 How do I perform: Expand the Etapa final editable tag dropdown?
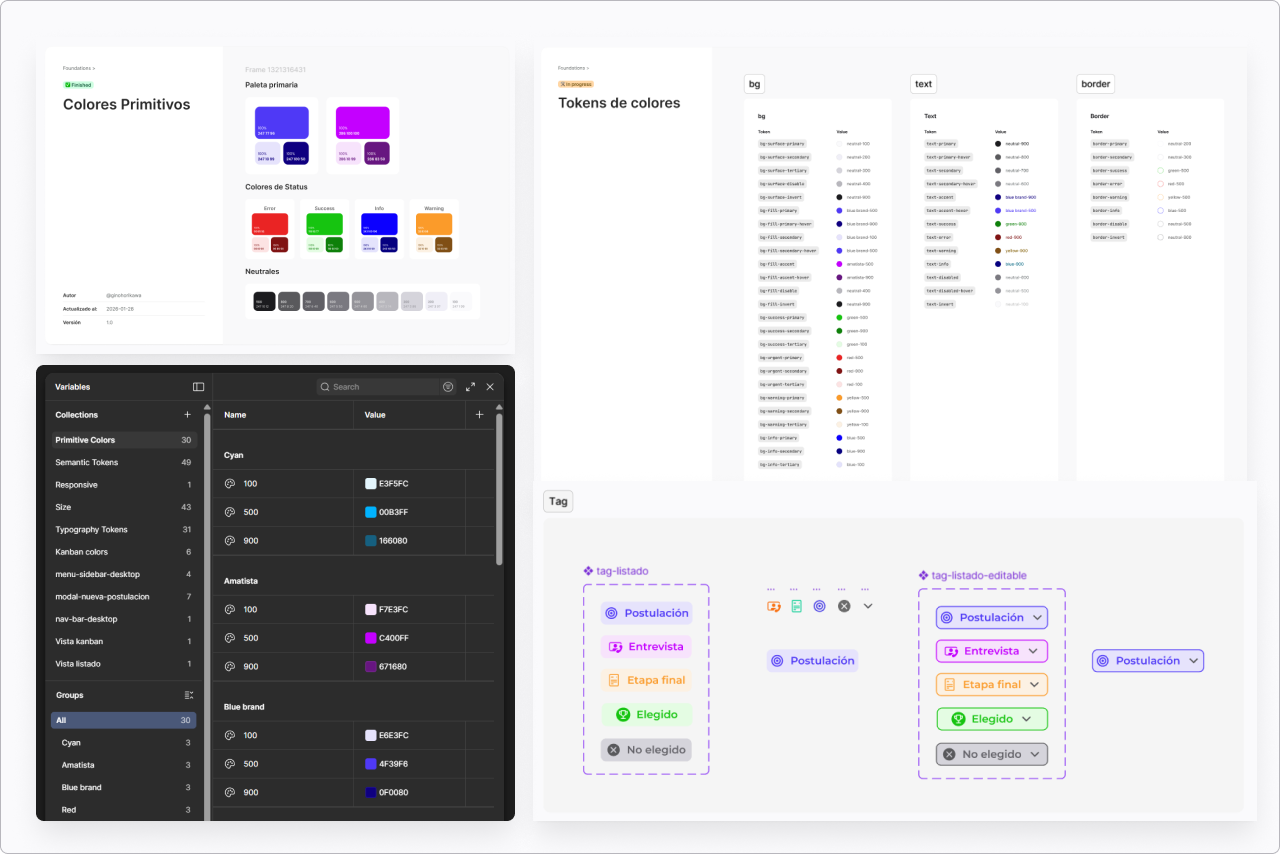point(1034,685)
